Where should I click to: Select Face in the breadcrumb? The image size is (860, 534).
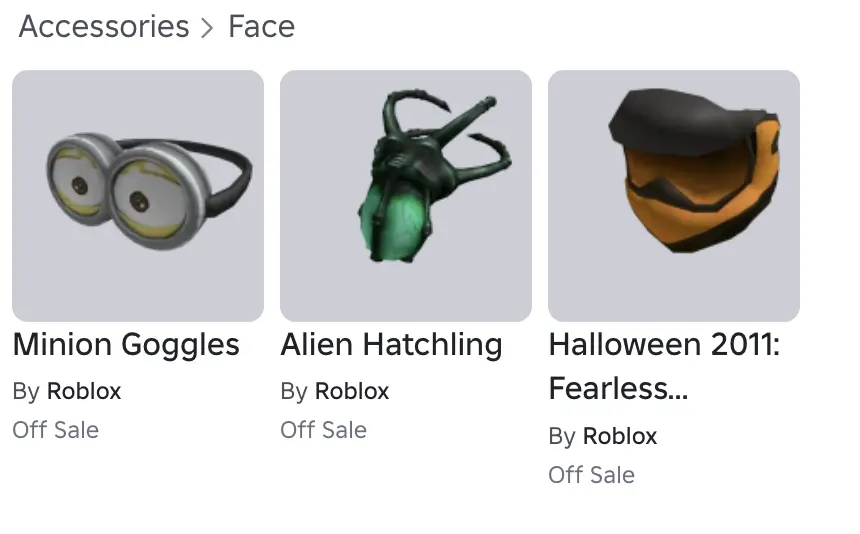click(261, 27)
